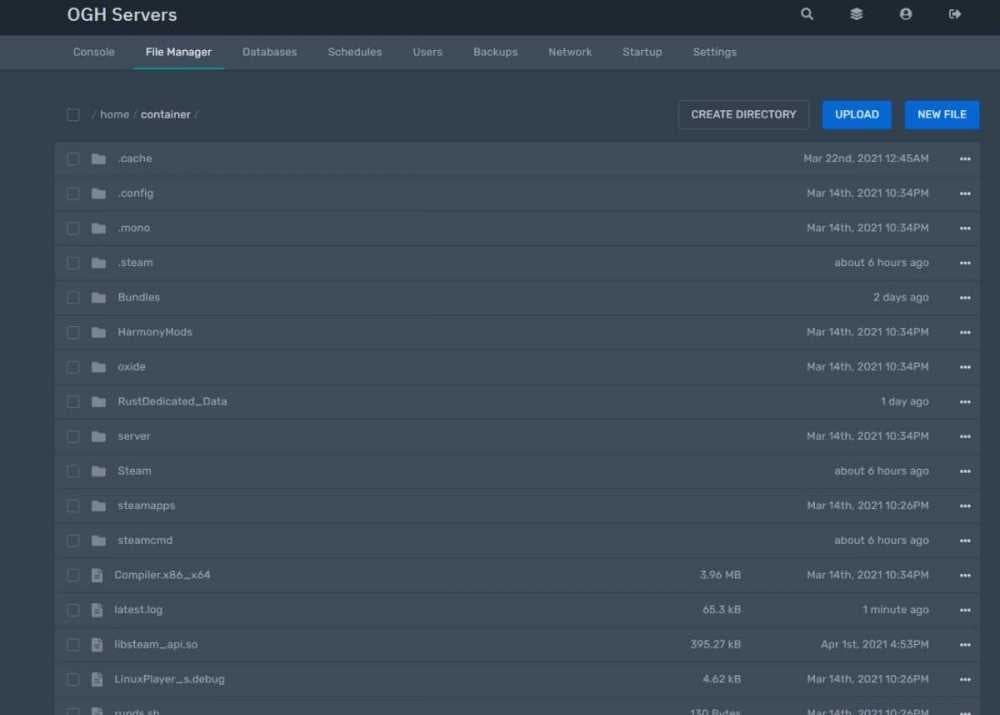Click the blue Upload button
The width and height of the screenshot is (1000, 715).
click(856, 115)
